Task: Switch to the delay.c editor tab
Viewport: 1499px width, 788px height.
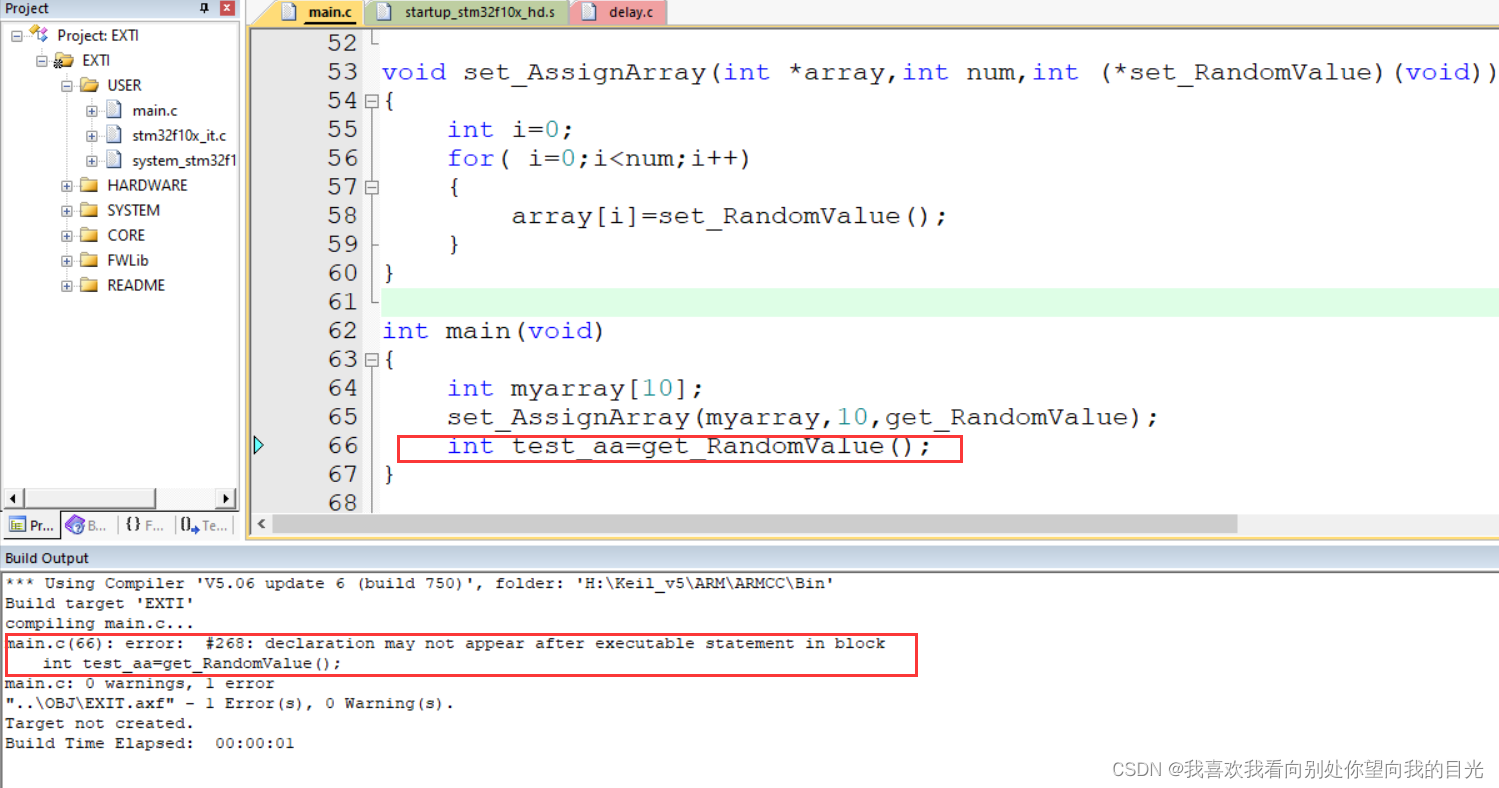Action: click(619, 13)
